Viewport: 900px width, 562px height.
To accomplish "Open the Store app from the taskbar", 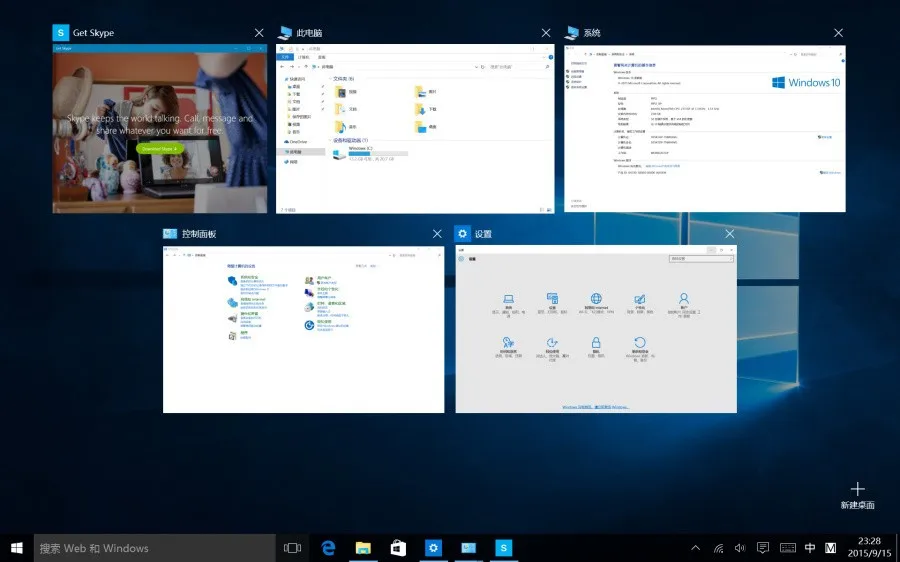I will (x=398, y=548).
